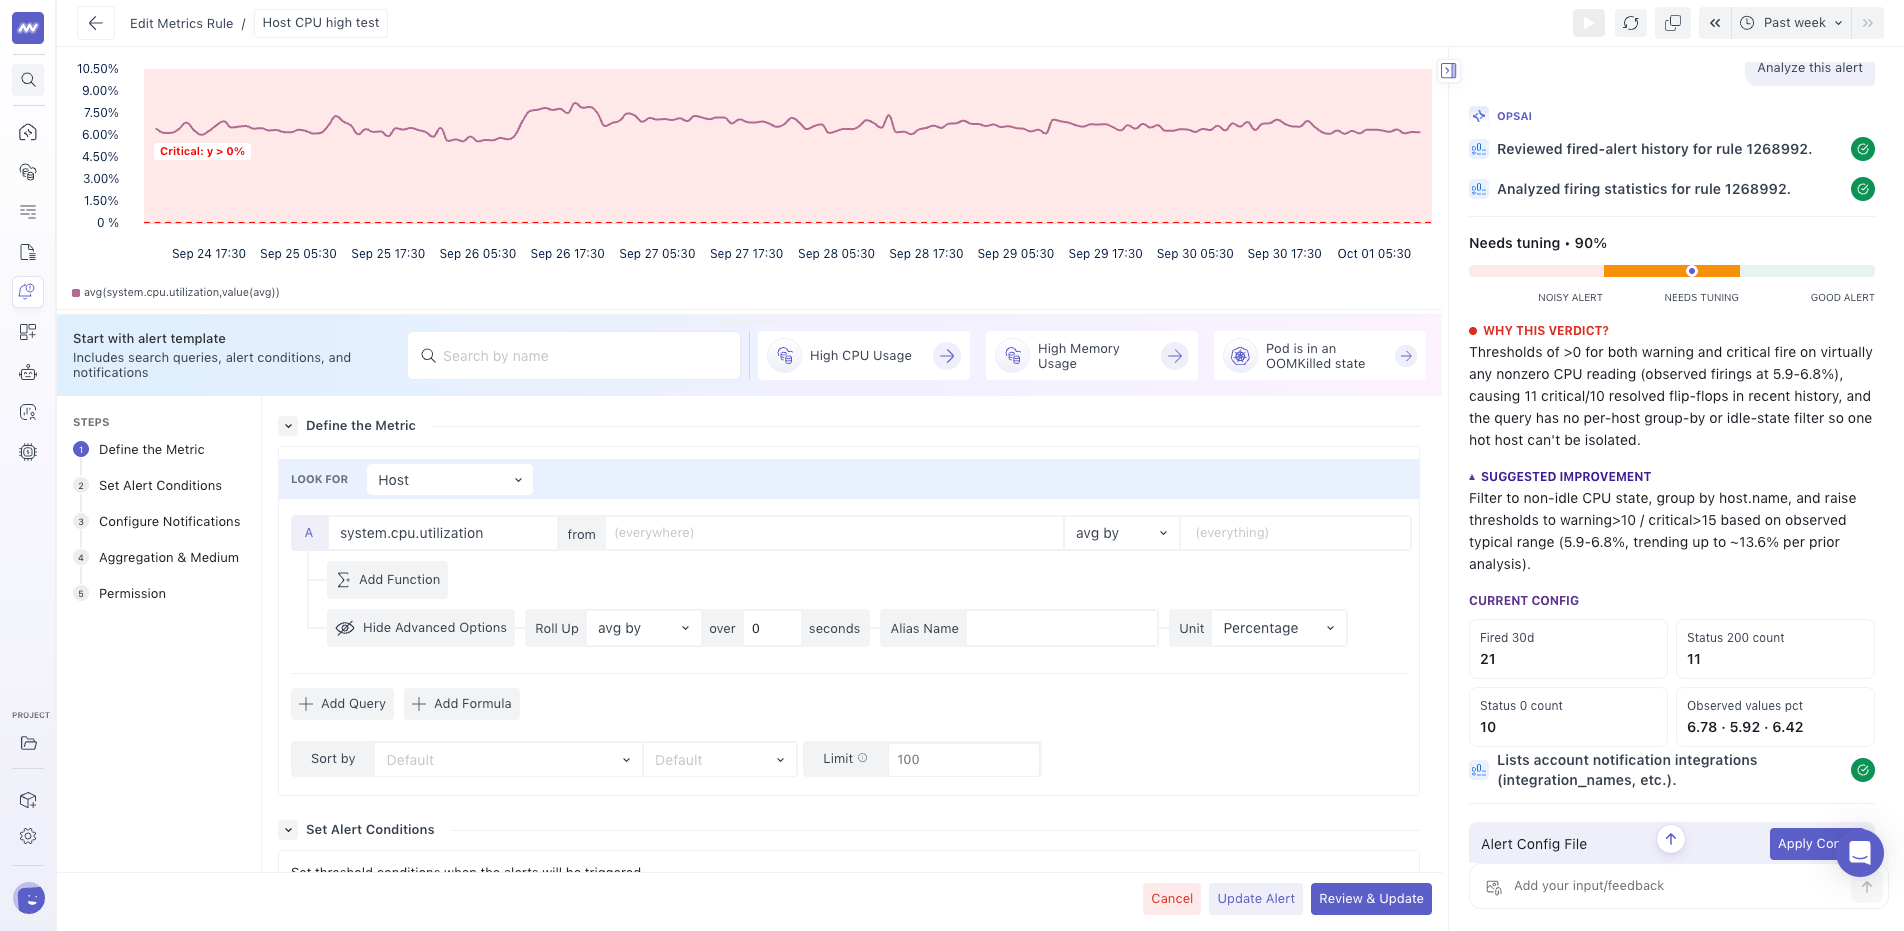This screenshot has height=931, width=1904.
Task: Open the Roll Up avg by dropdown
Action: [644, 628]
